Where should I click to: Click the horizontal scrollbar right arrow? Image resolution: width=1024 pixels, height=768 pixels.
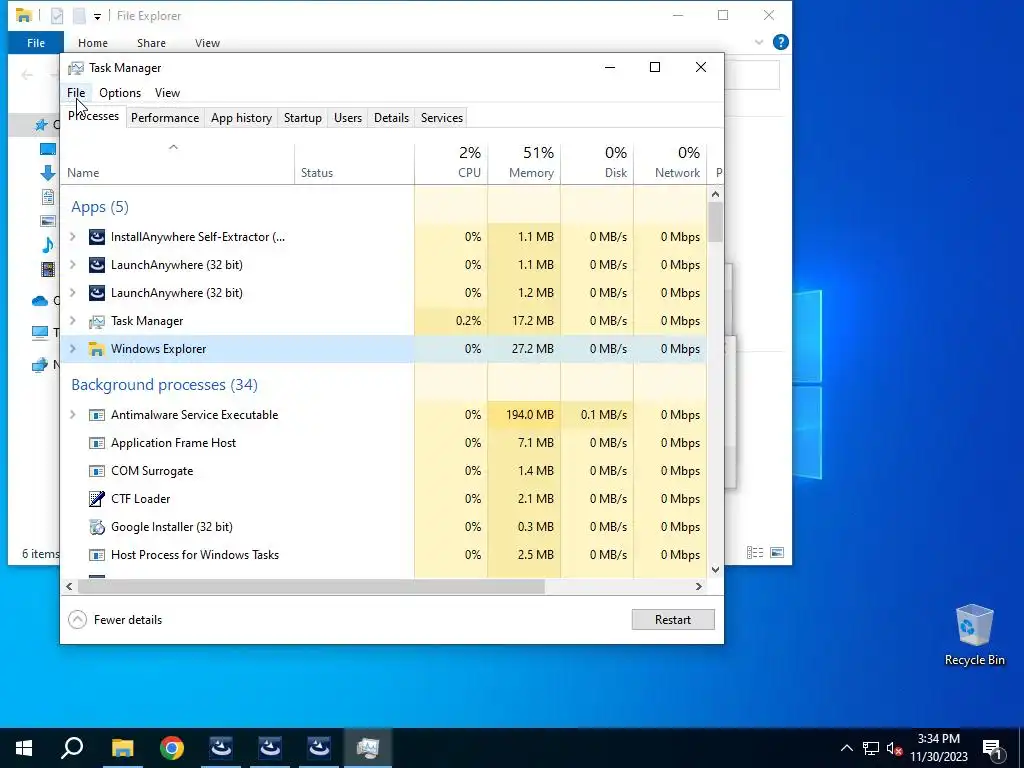click(x=699, y=586)
